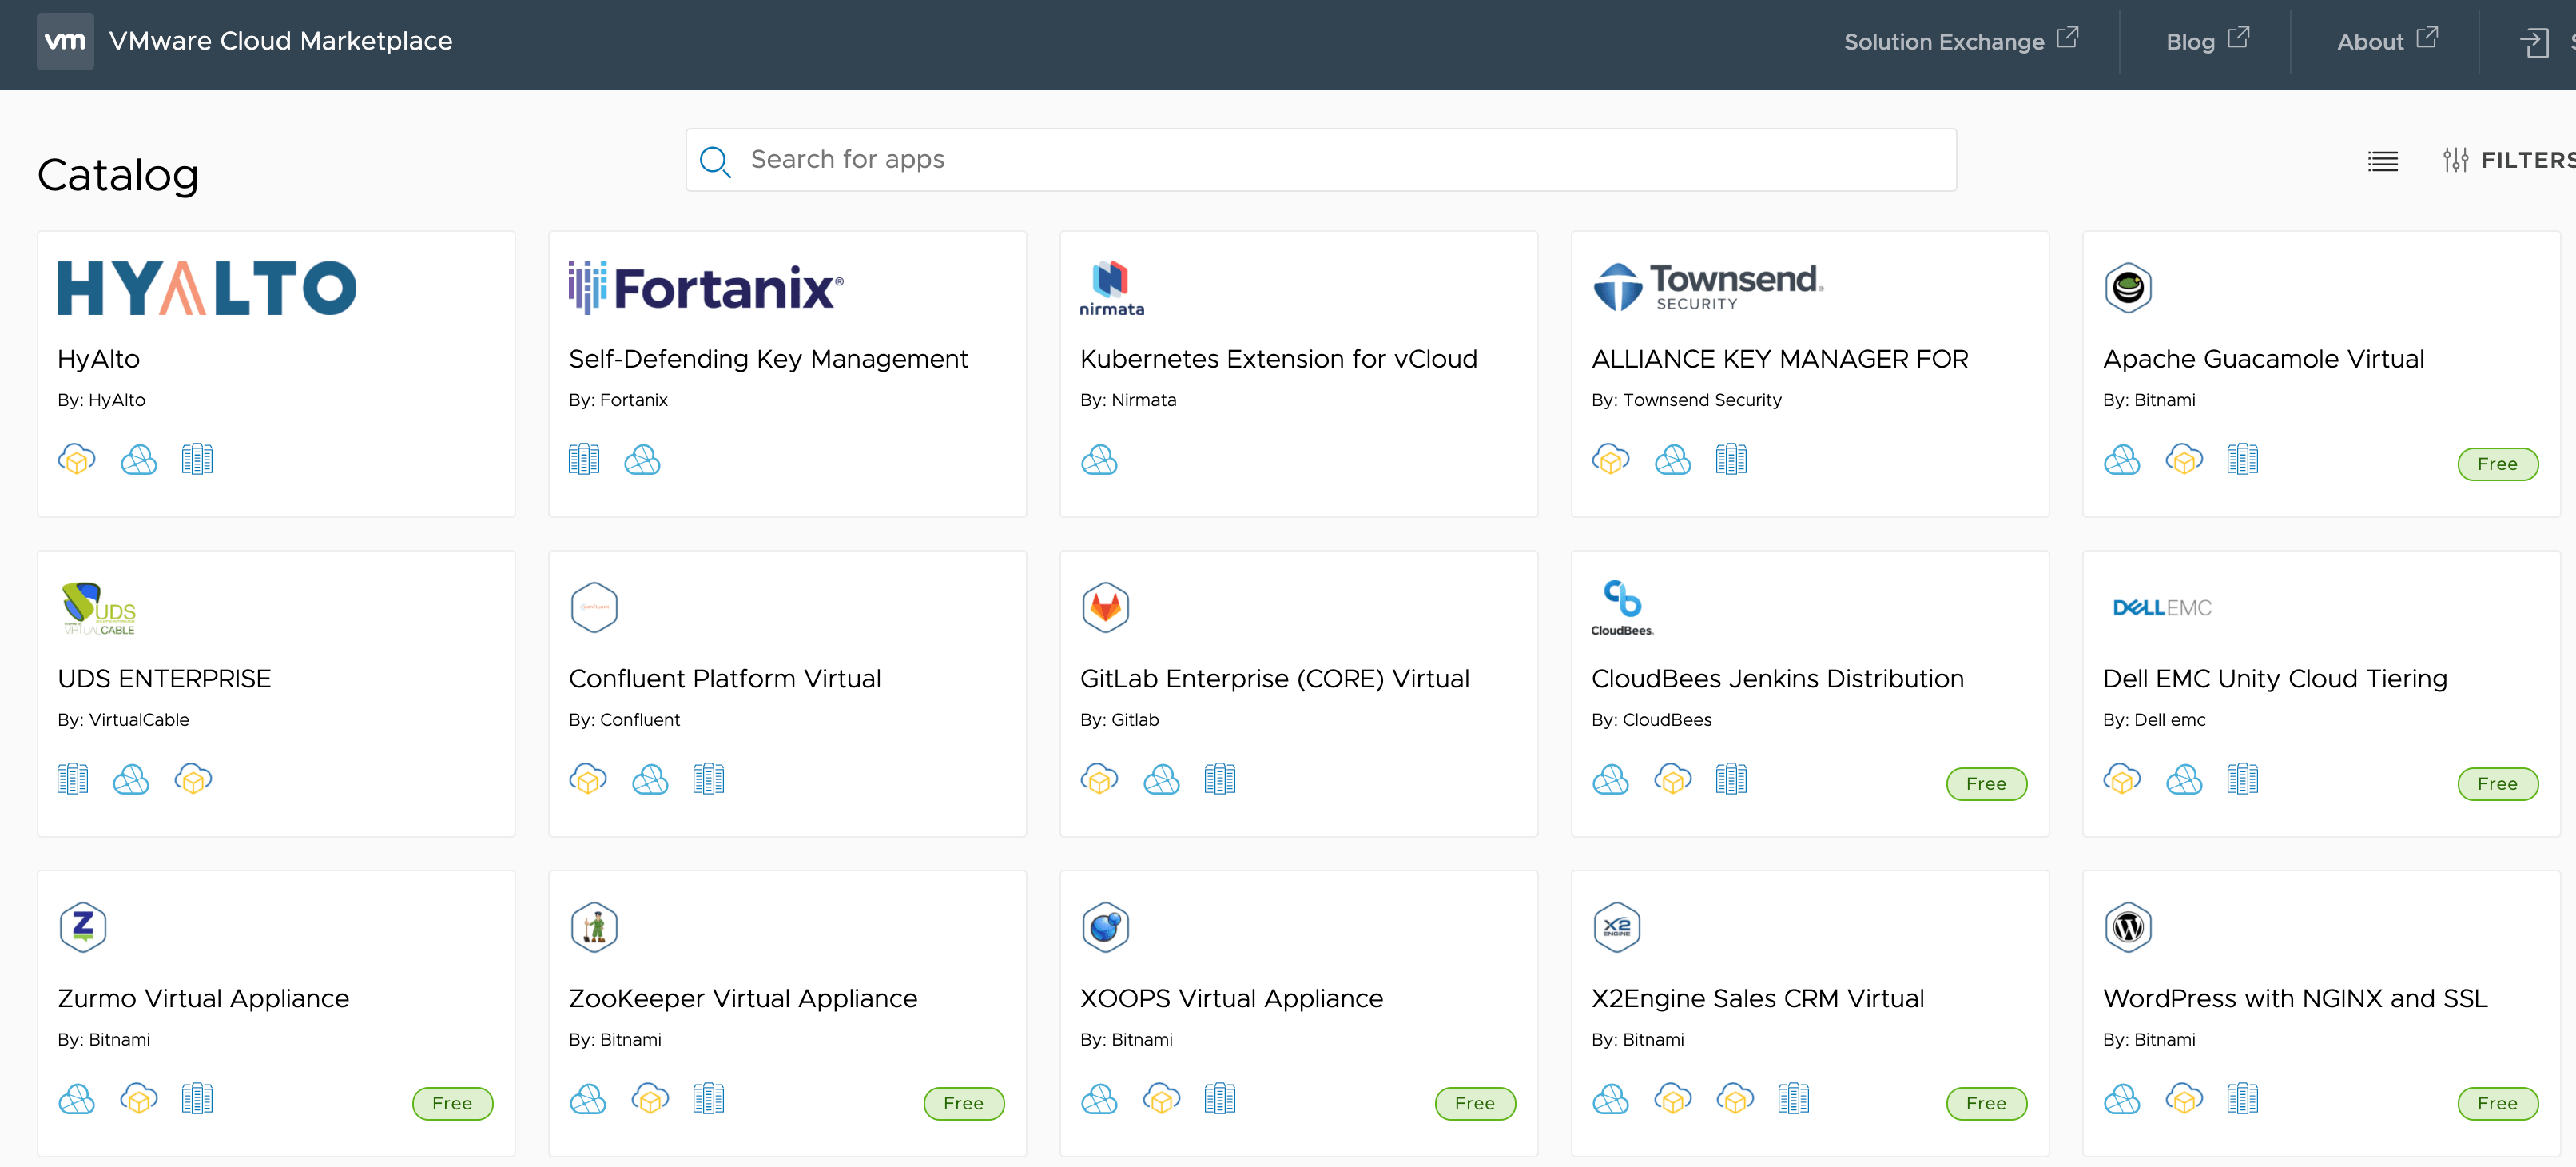Click the datacenter icon on Fortanix card
Screen dimensions: 2576x1167
click(x=584, y=460)
